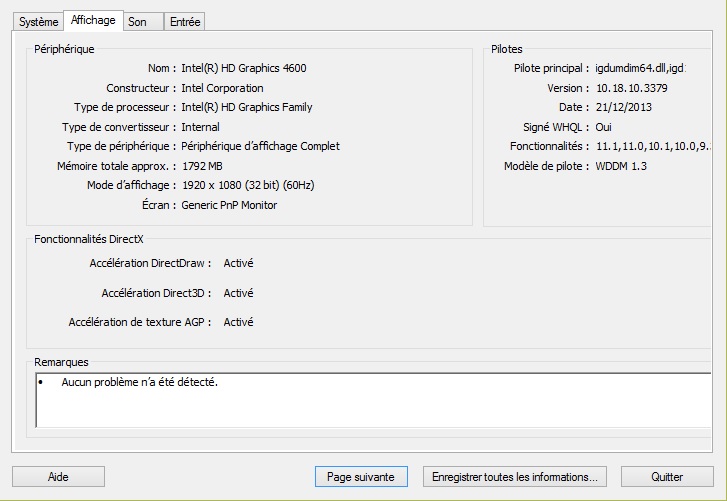Click the WDDM 1.3 driver model
The image size is (727, 501).
pos(621,166)
